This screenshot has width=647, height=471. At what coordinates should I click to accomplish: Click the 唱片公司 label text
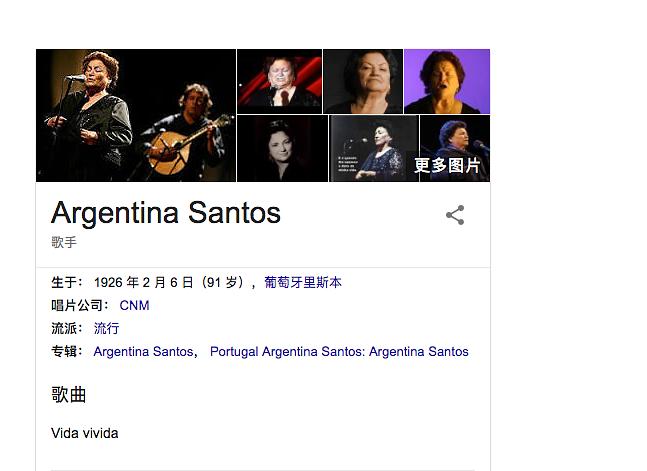point(77,305)
